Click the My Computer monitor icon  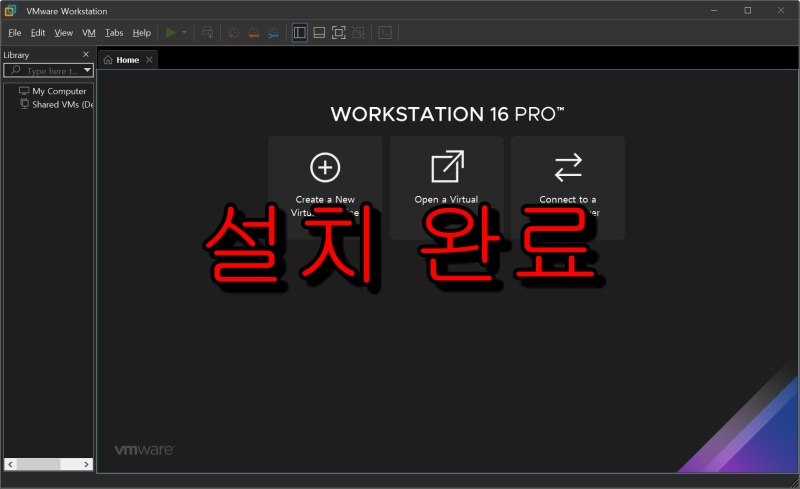(x=24, y=91)
